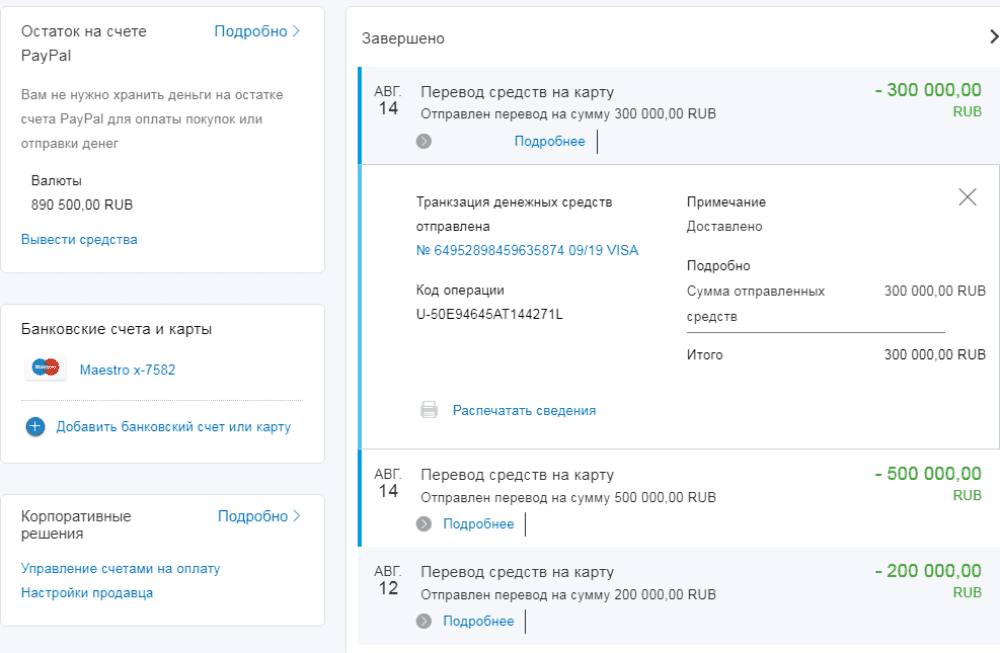Click the Валюты label

pyautogui.click(x=56, y=180)
